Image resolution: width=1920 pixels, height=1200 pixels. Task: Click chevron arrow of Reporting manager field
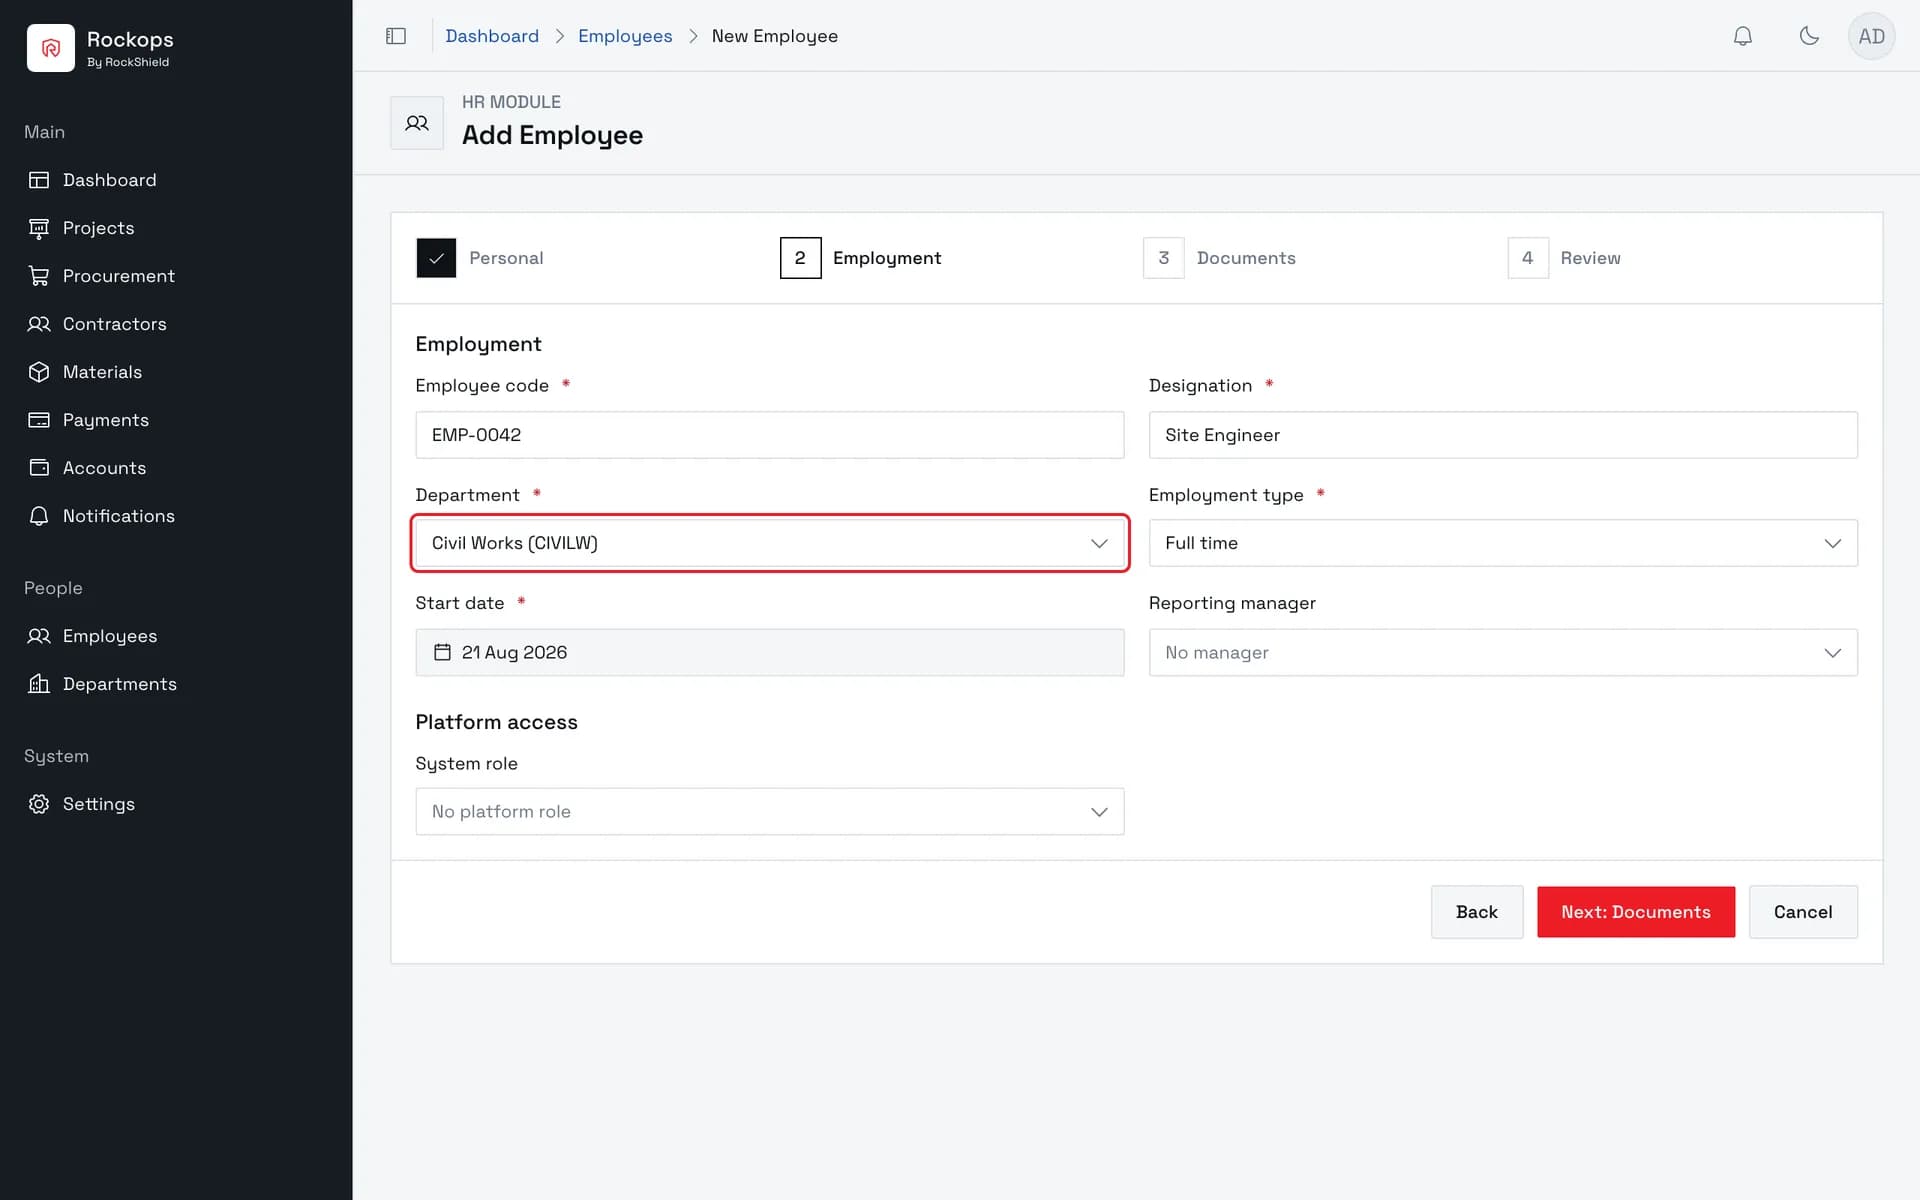[x=1832, y=653]
